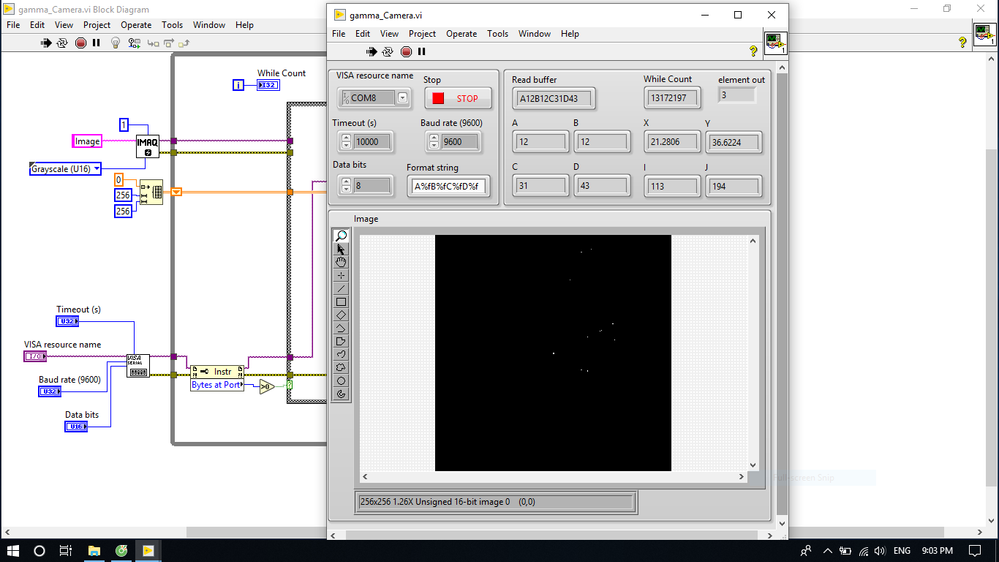Open Action Center notifications icon
The height and width of the screenshot is (562, 999).
975,551
